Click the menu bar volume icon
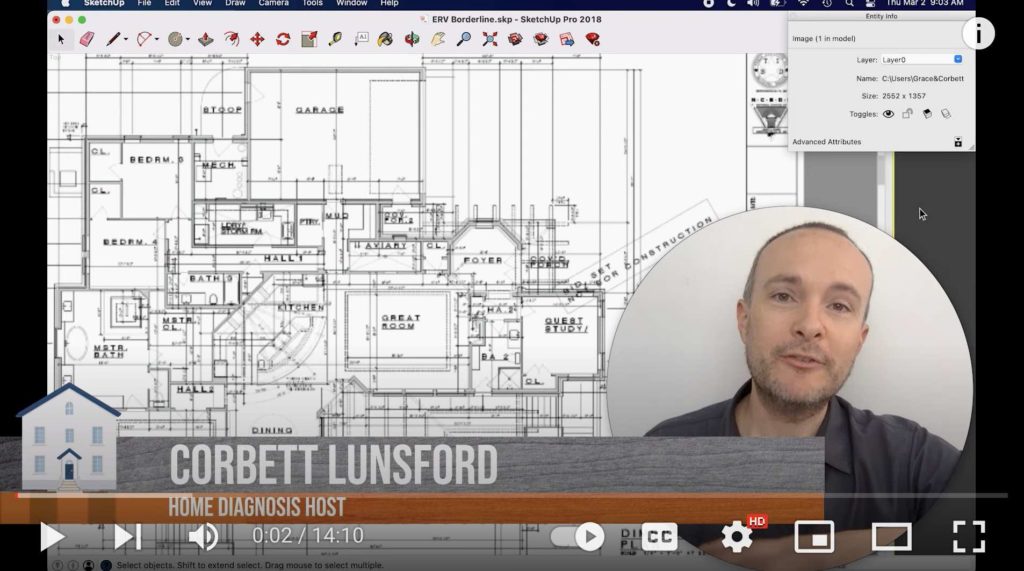Image resolution: width=1024 pixels, height=571 pixels. pos(753,3)
